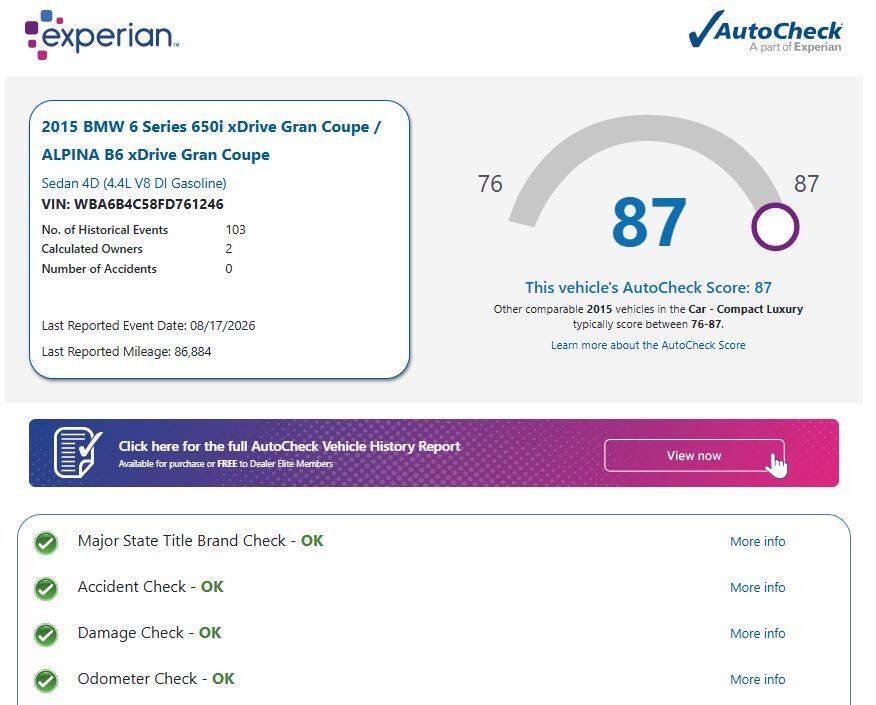
Task: Click the No. of Historical Events value 103
Action: pos(235,230)
